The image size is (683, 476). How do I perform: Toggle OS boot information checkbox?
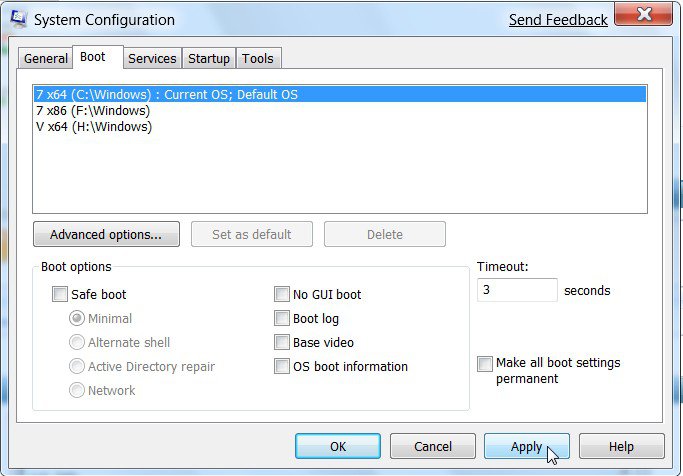pyautogui.click(x=282, y=366)
